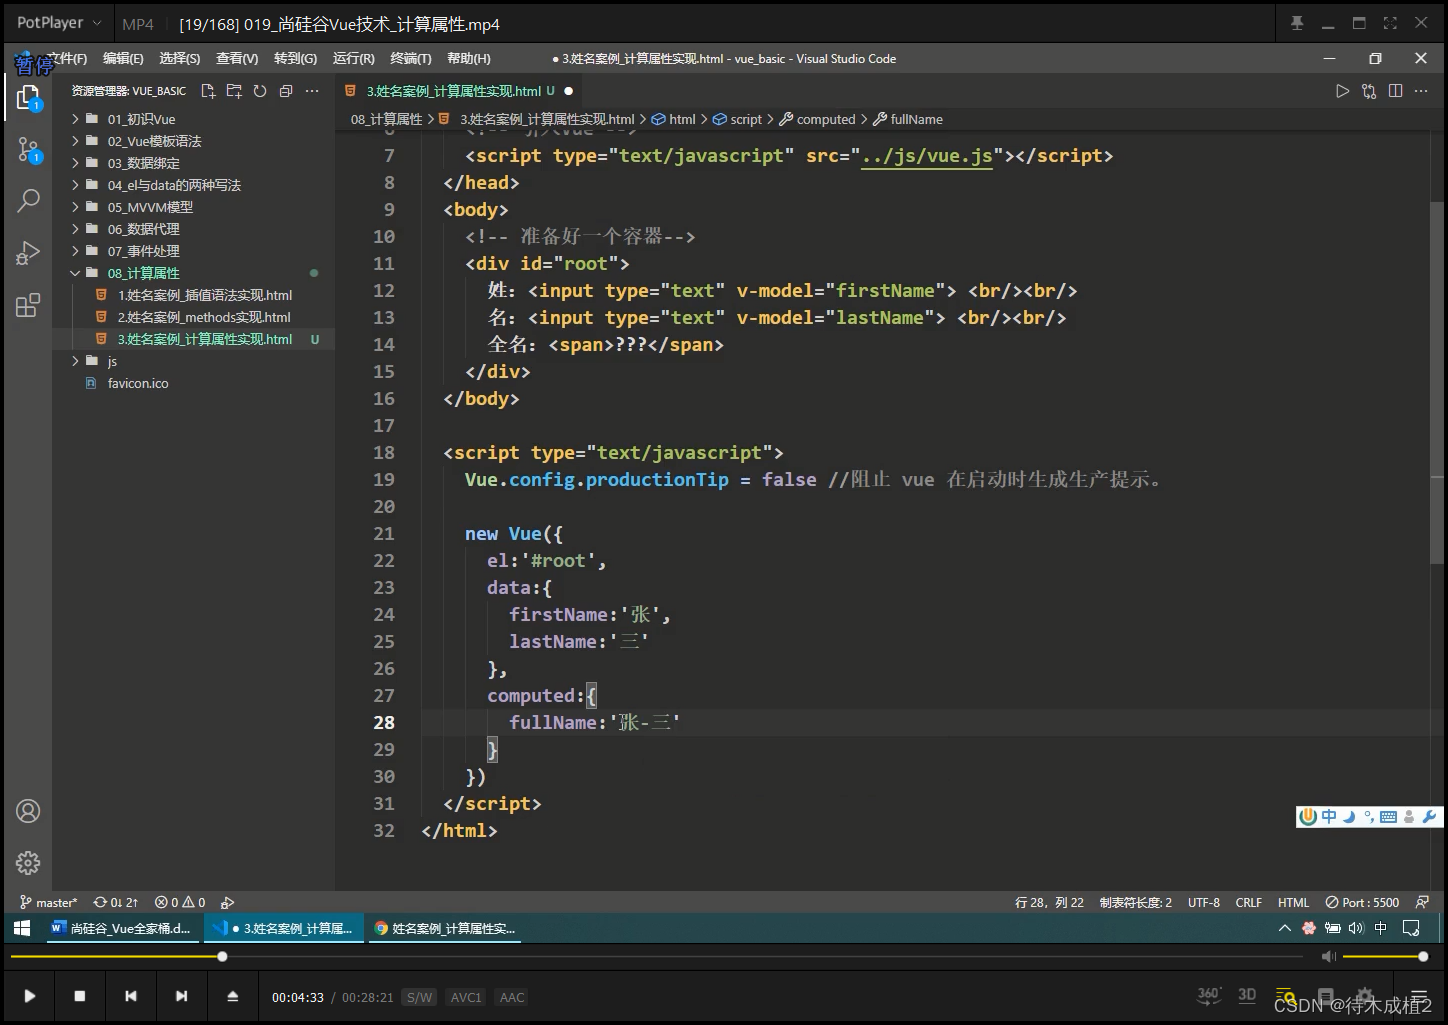Open the Run and Debug view

pyautogui.click(x=28, y=253)
